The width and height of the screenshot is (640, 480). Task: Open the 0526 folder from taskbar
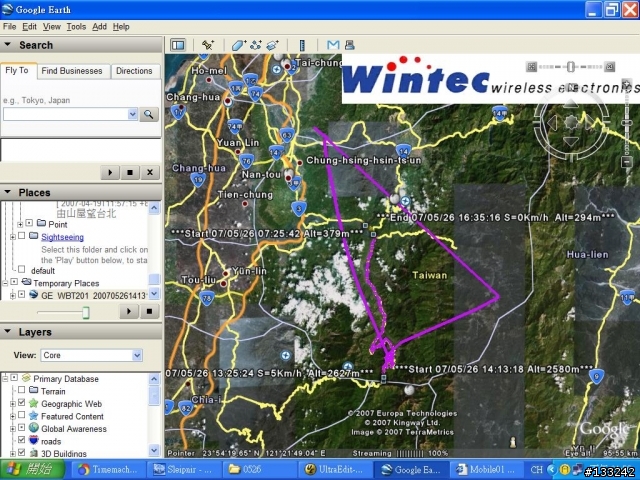pyautogui.click(x=259, y=469)
